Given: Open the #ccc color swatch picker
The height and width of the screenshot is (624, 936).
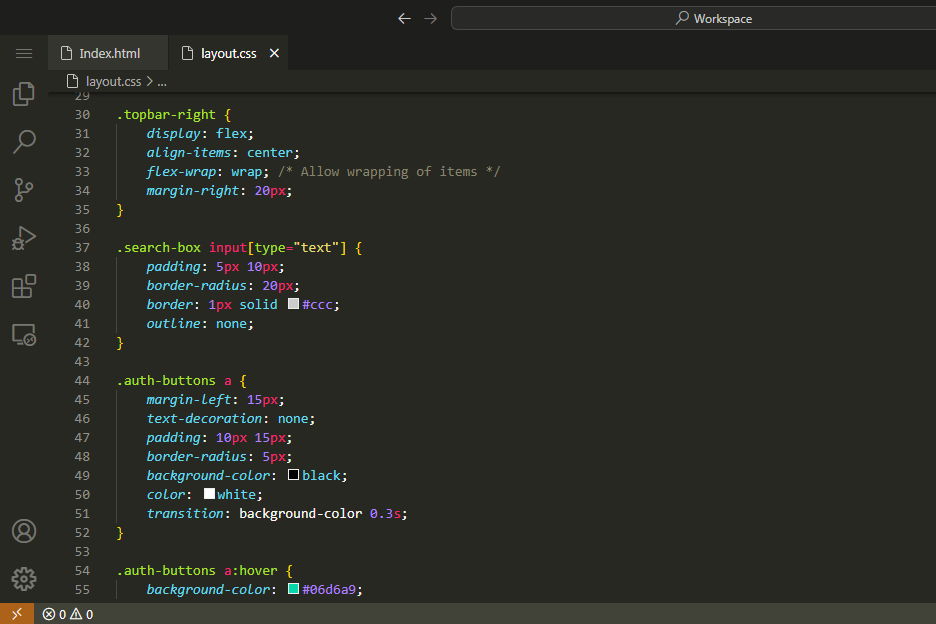Looking at the screenshot, I should click(x=294, y=304).
